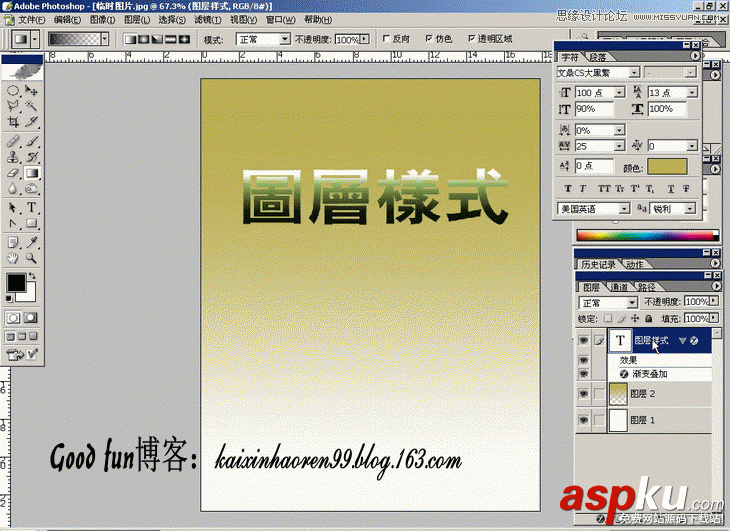Open the leading dropdown 13 点

[x=692, y=93]
